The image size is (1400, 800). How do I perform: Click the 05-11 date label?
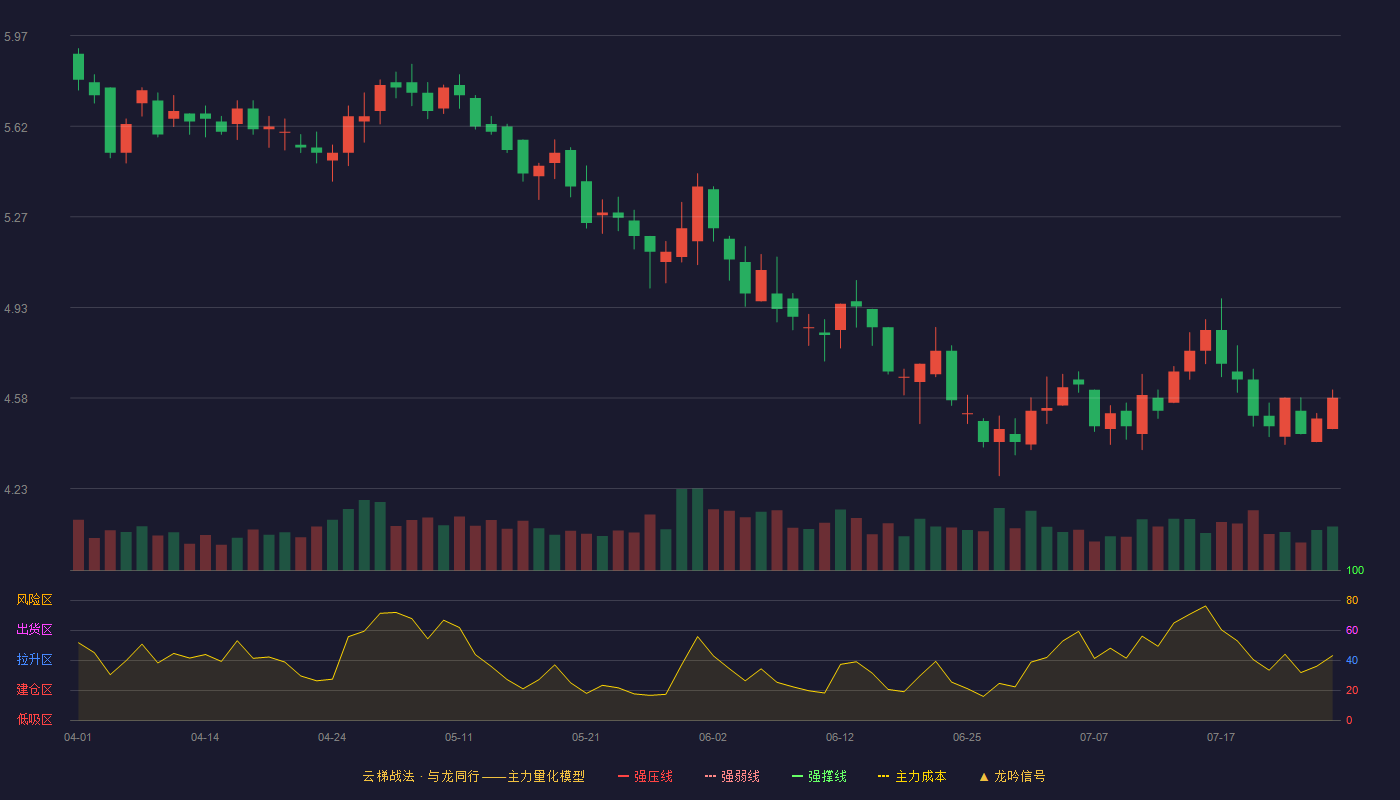(459, 737)
